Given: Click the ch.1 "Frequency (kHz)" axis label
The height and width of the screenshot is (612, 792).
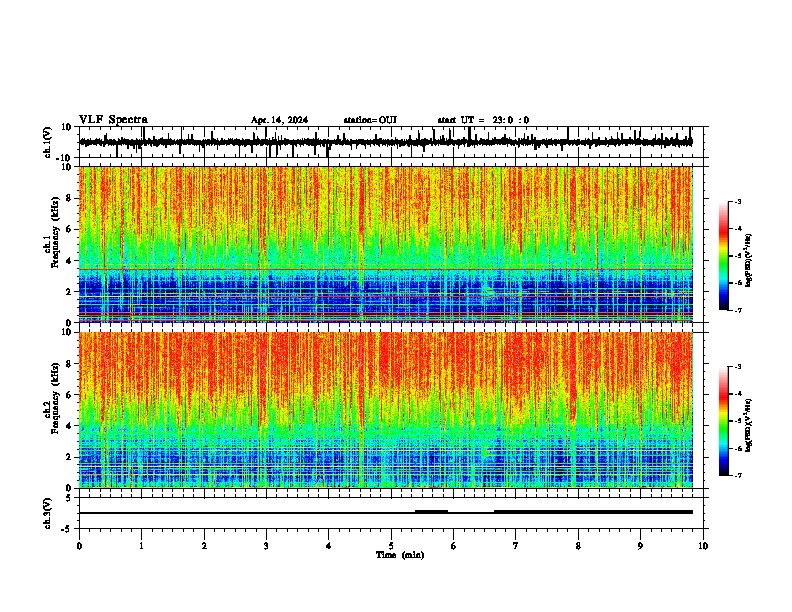Looking at the screenshot, I should click(55, 230).
